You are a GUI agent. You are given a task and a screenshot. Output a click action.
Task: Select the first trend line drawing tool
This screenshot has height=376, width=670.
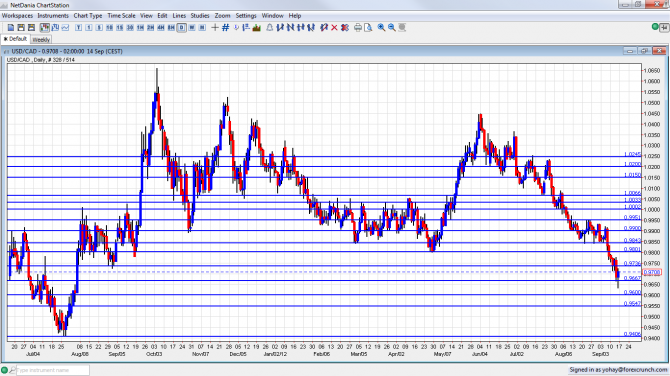click(x=280, y=27)
